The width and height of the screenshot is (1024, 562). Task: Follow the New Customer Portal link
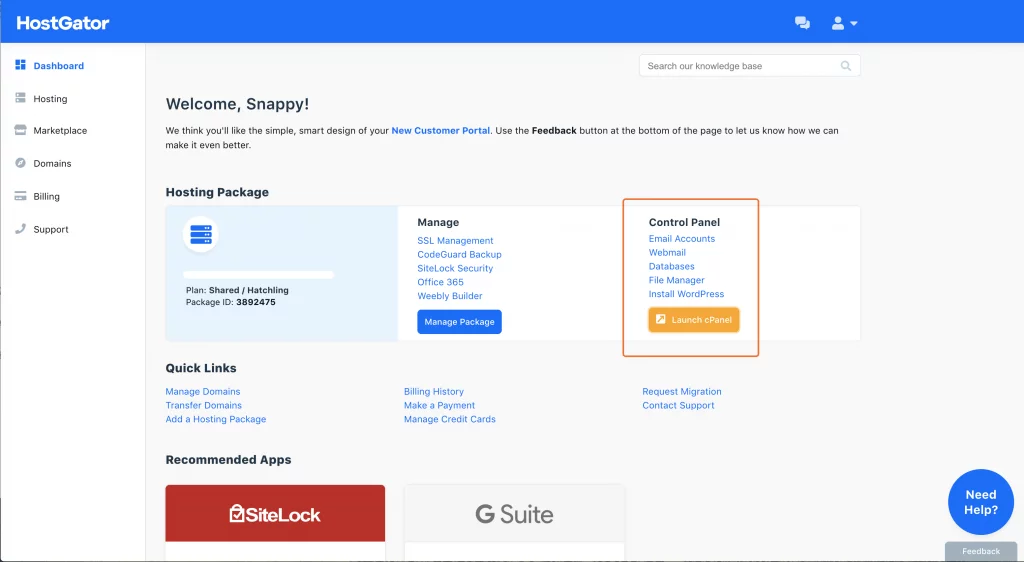[x=440, y=131]
